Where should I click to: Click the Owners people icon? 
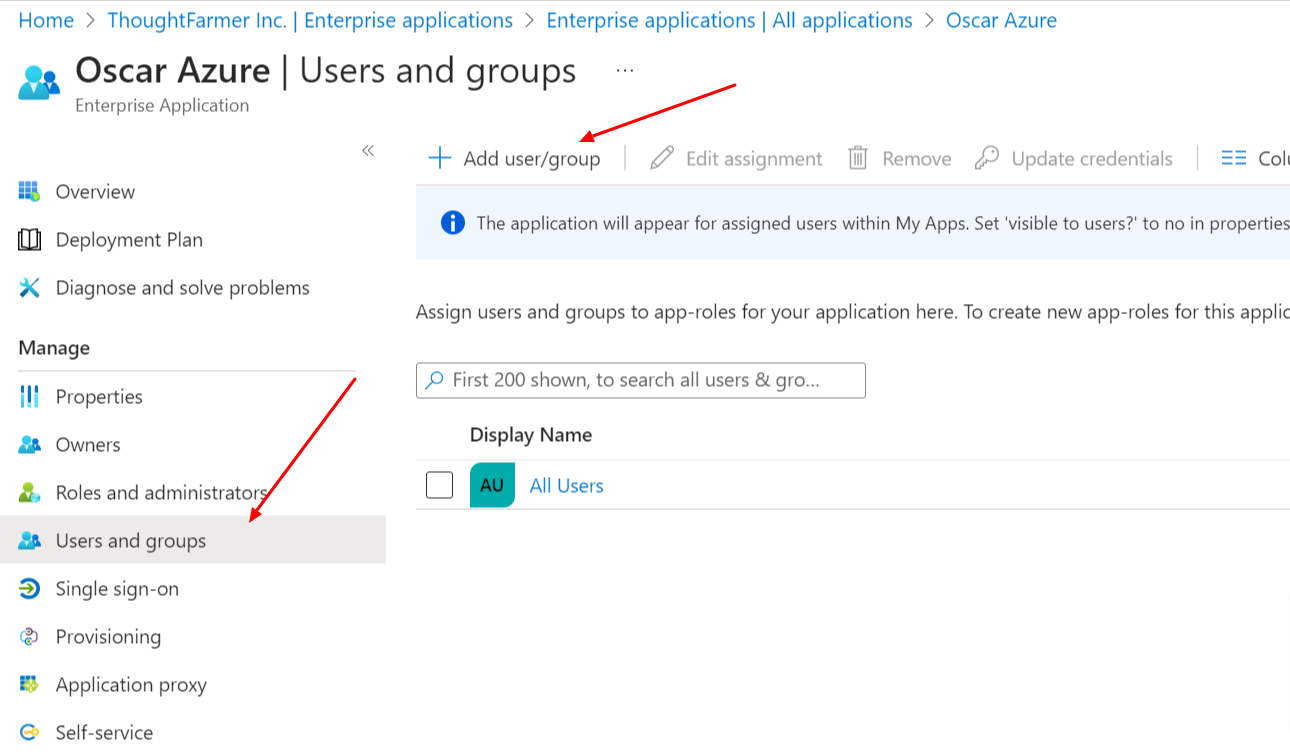(x=30, y=445)
